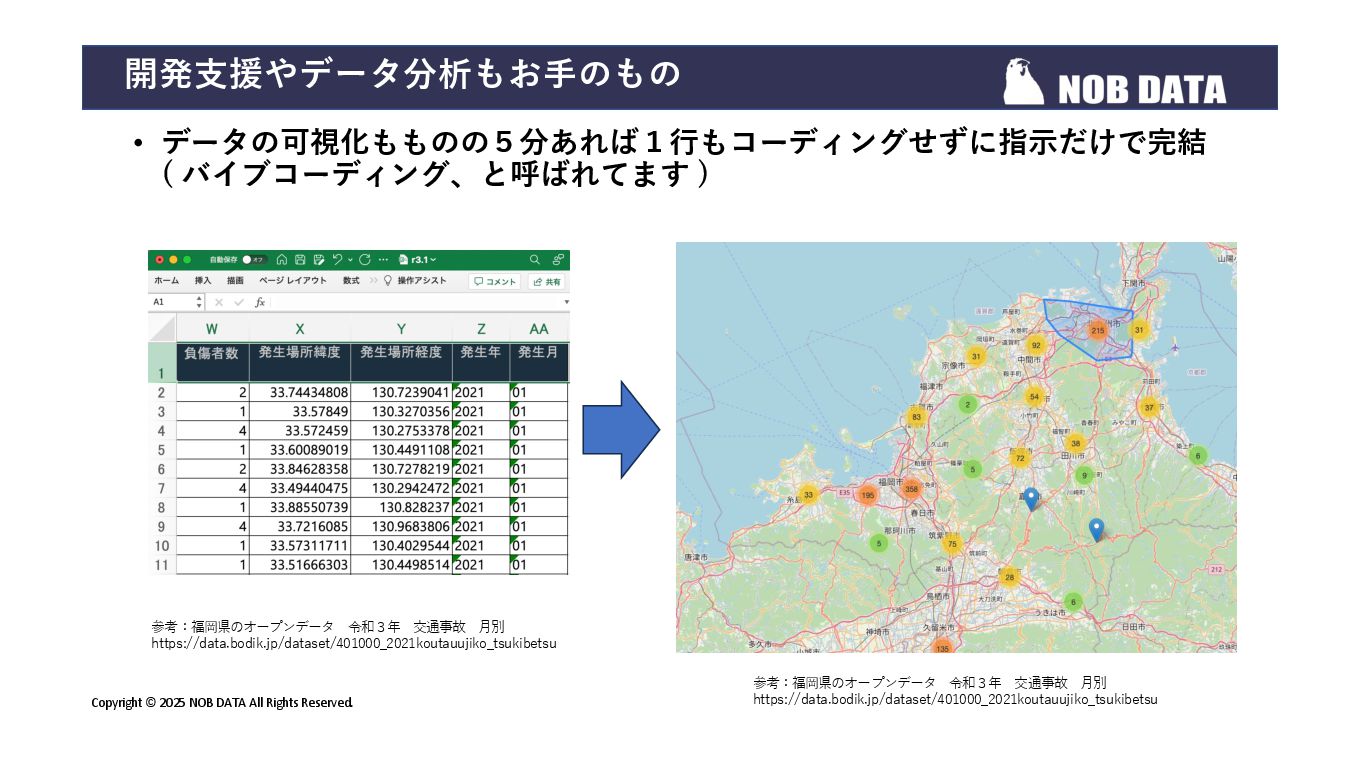The image size is (1361, 765).
Task: Click the orange 215 cluster marker
Action: click(1097, 330)
